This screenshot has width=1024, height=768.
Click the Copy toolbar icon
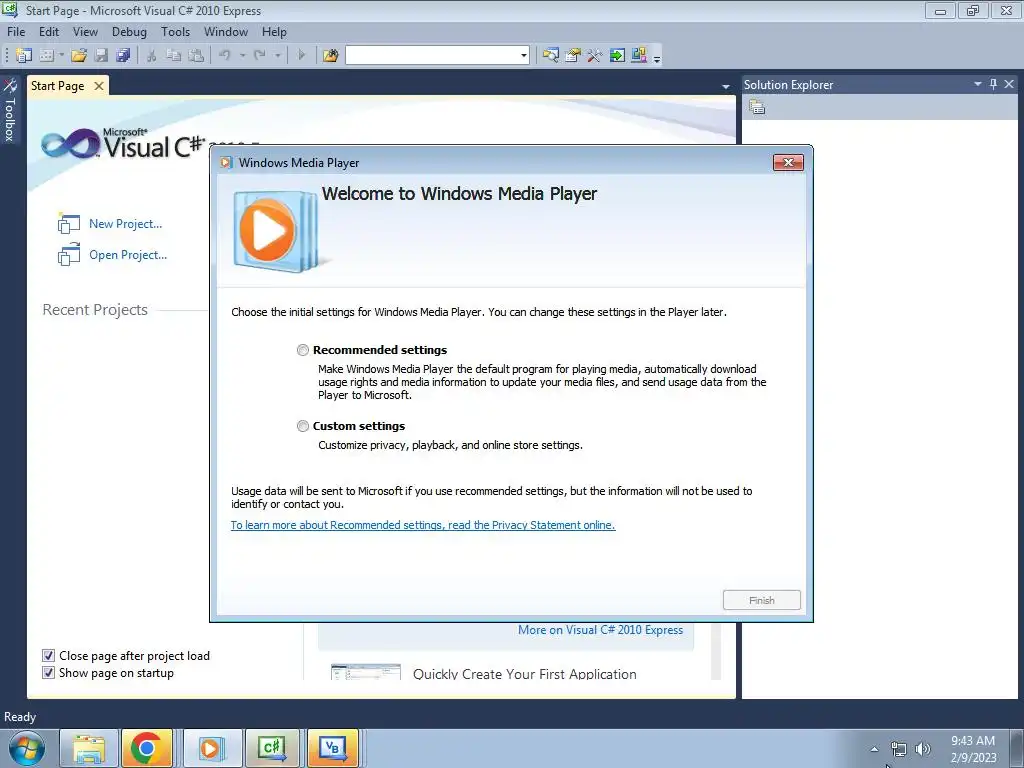173,56
